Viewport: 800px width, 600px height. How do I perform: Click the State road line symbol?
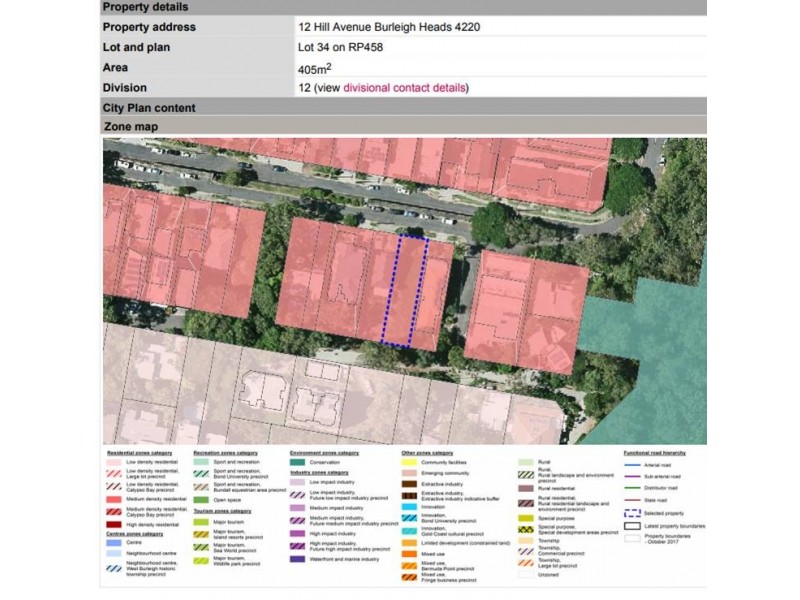pos(632,500)
